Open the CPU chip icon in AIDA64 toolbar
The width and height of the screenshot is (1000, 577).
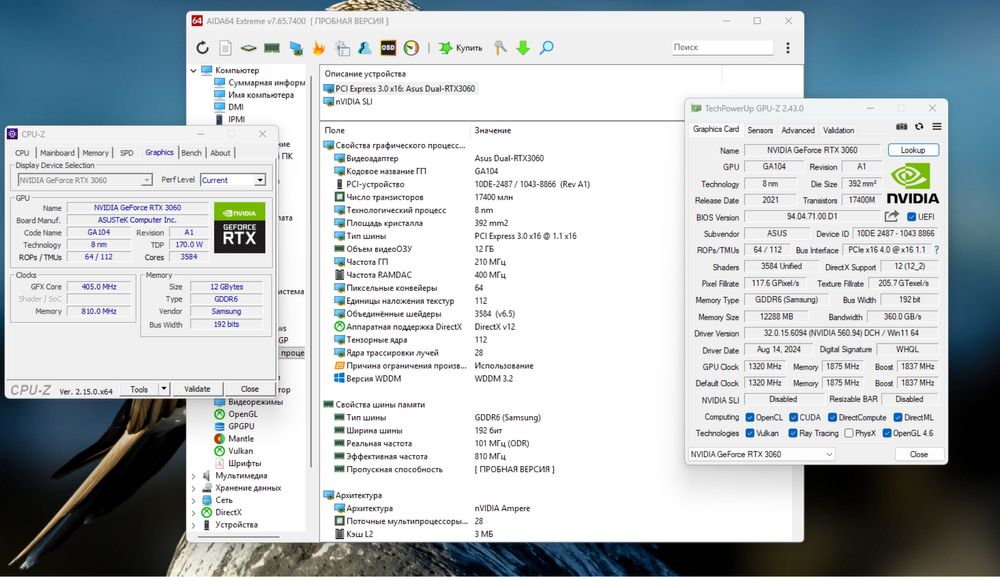(x=248, y=48)
